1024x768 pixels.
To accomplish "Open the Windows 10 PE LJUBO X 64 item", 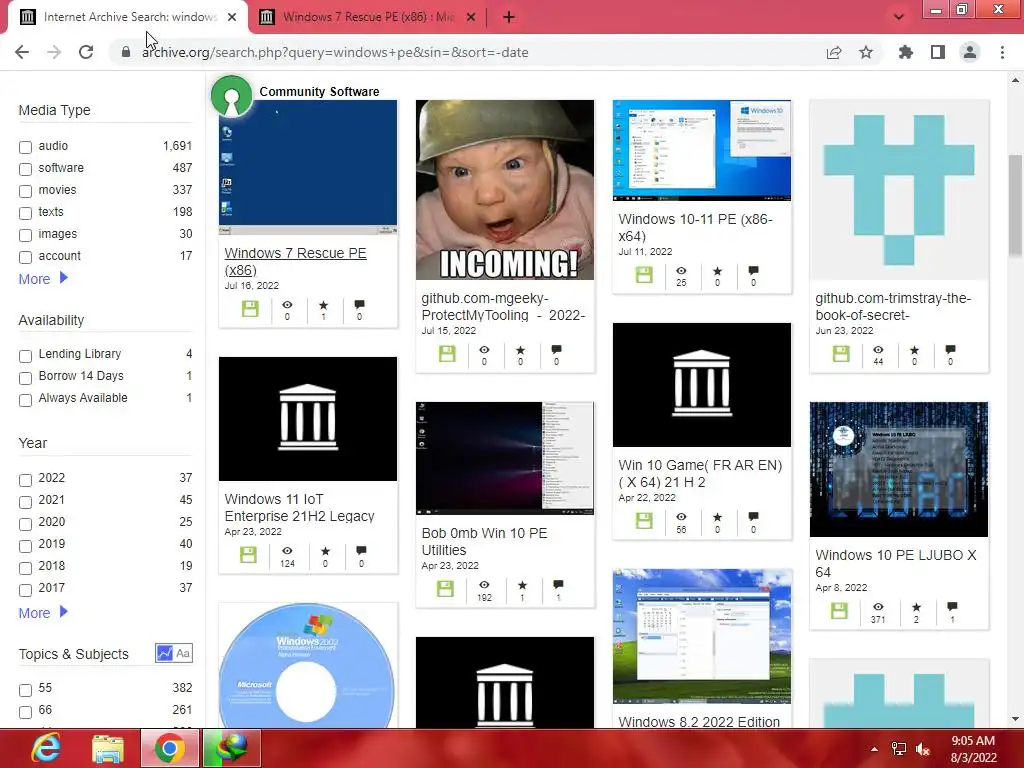I will pos(895,564).
